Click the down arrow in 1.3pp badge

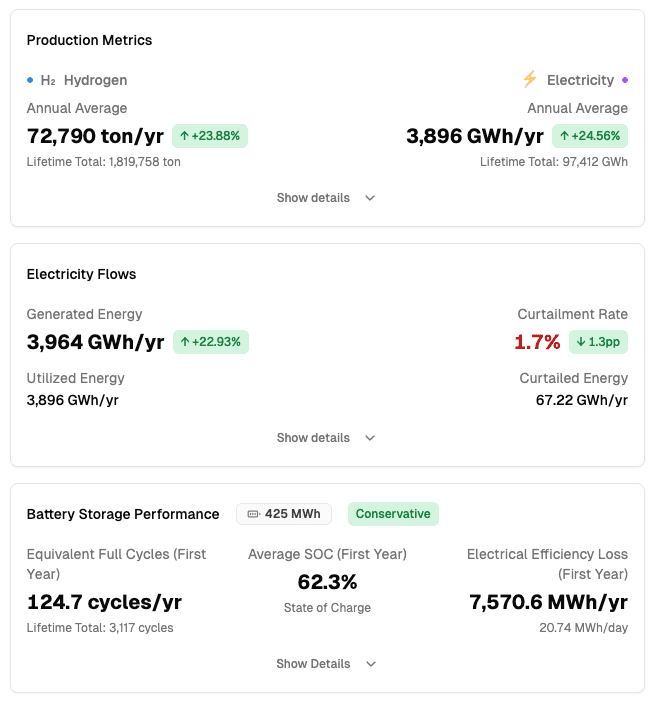coord(581,342)
